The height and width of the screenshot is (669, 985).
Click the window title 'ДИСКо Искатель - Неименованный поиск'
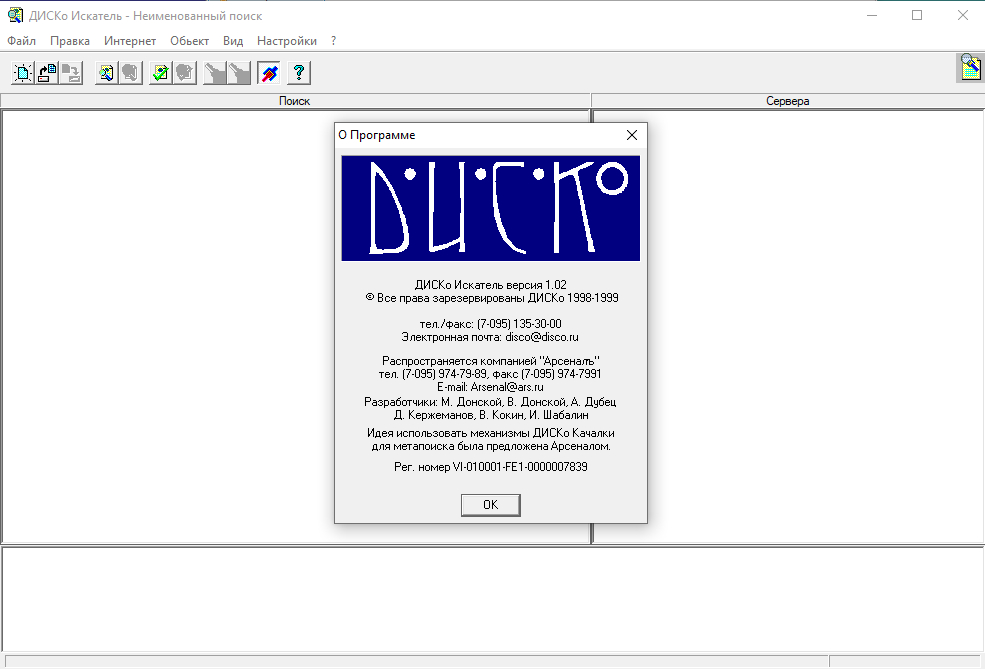coord(146,16)
